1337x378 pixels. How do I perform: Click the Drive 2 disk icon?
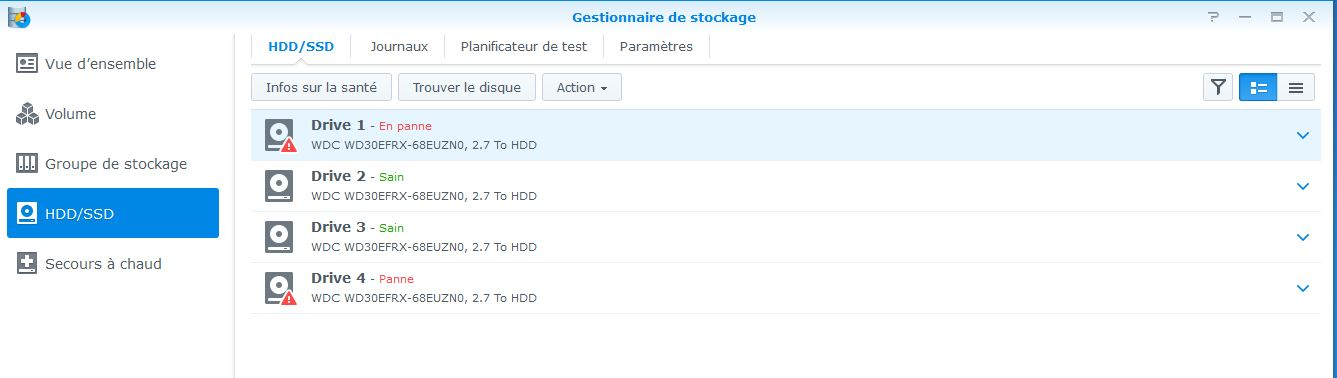(279, 186)
